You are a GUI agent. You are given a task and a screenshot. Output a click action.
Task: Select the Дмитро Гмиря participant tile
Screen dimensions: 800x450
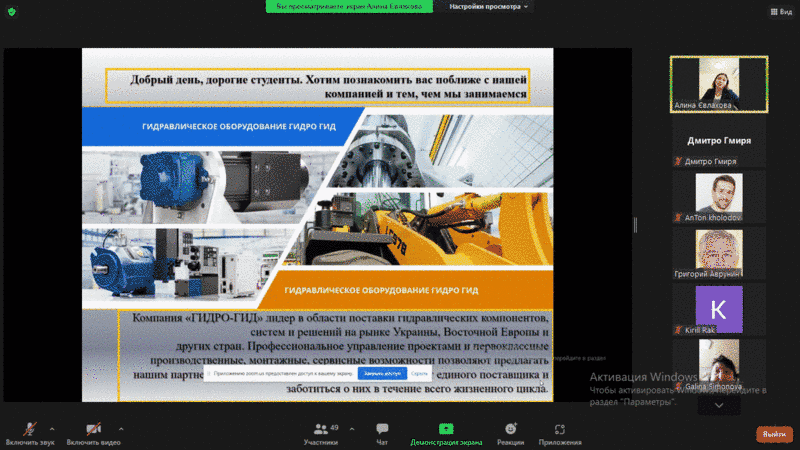click(x=719, y=141)
